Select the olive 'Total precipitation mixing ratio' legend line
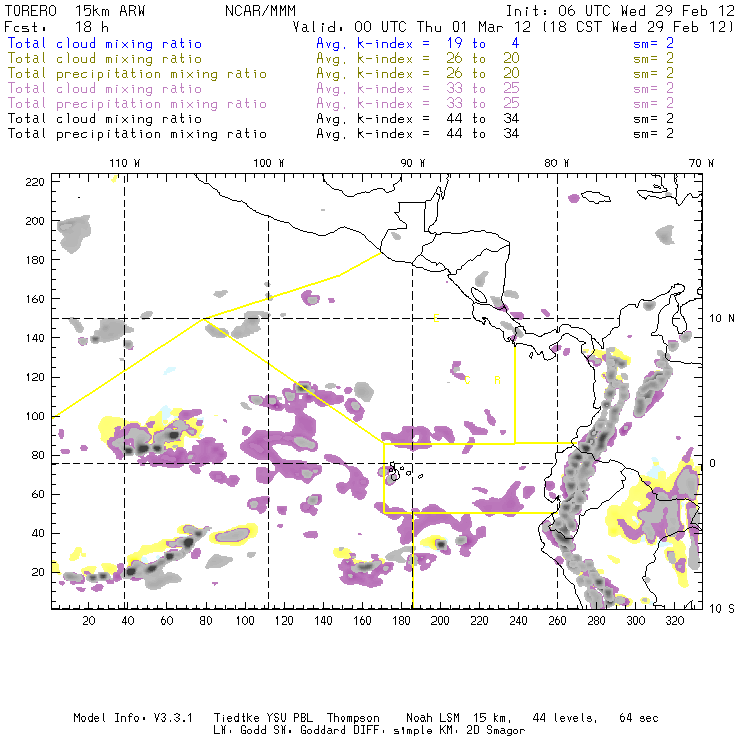 [x=137, y=74]
